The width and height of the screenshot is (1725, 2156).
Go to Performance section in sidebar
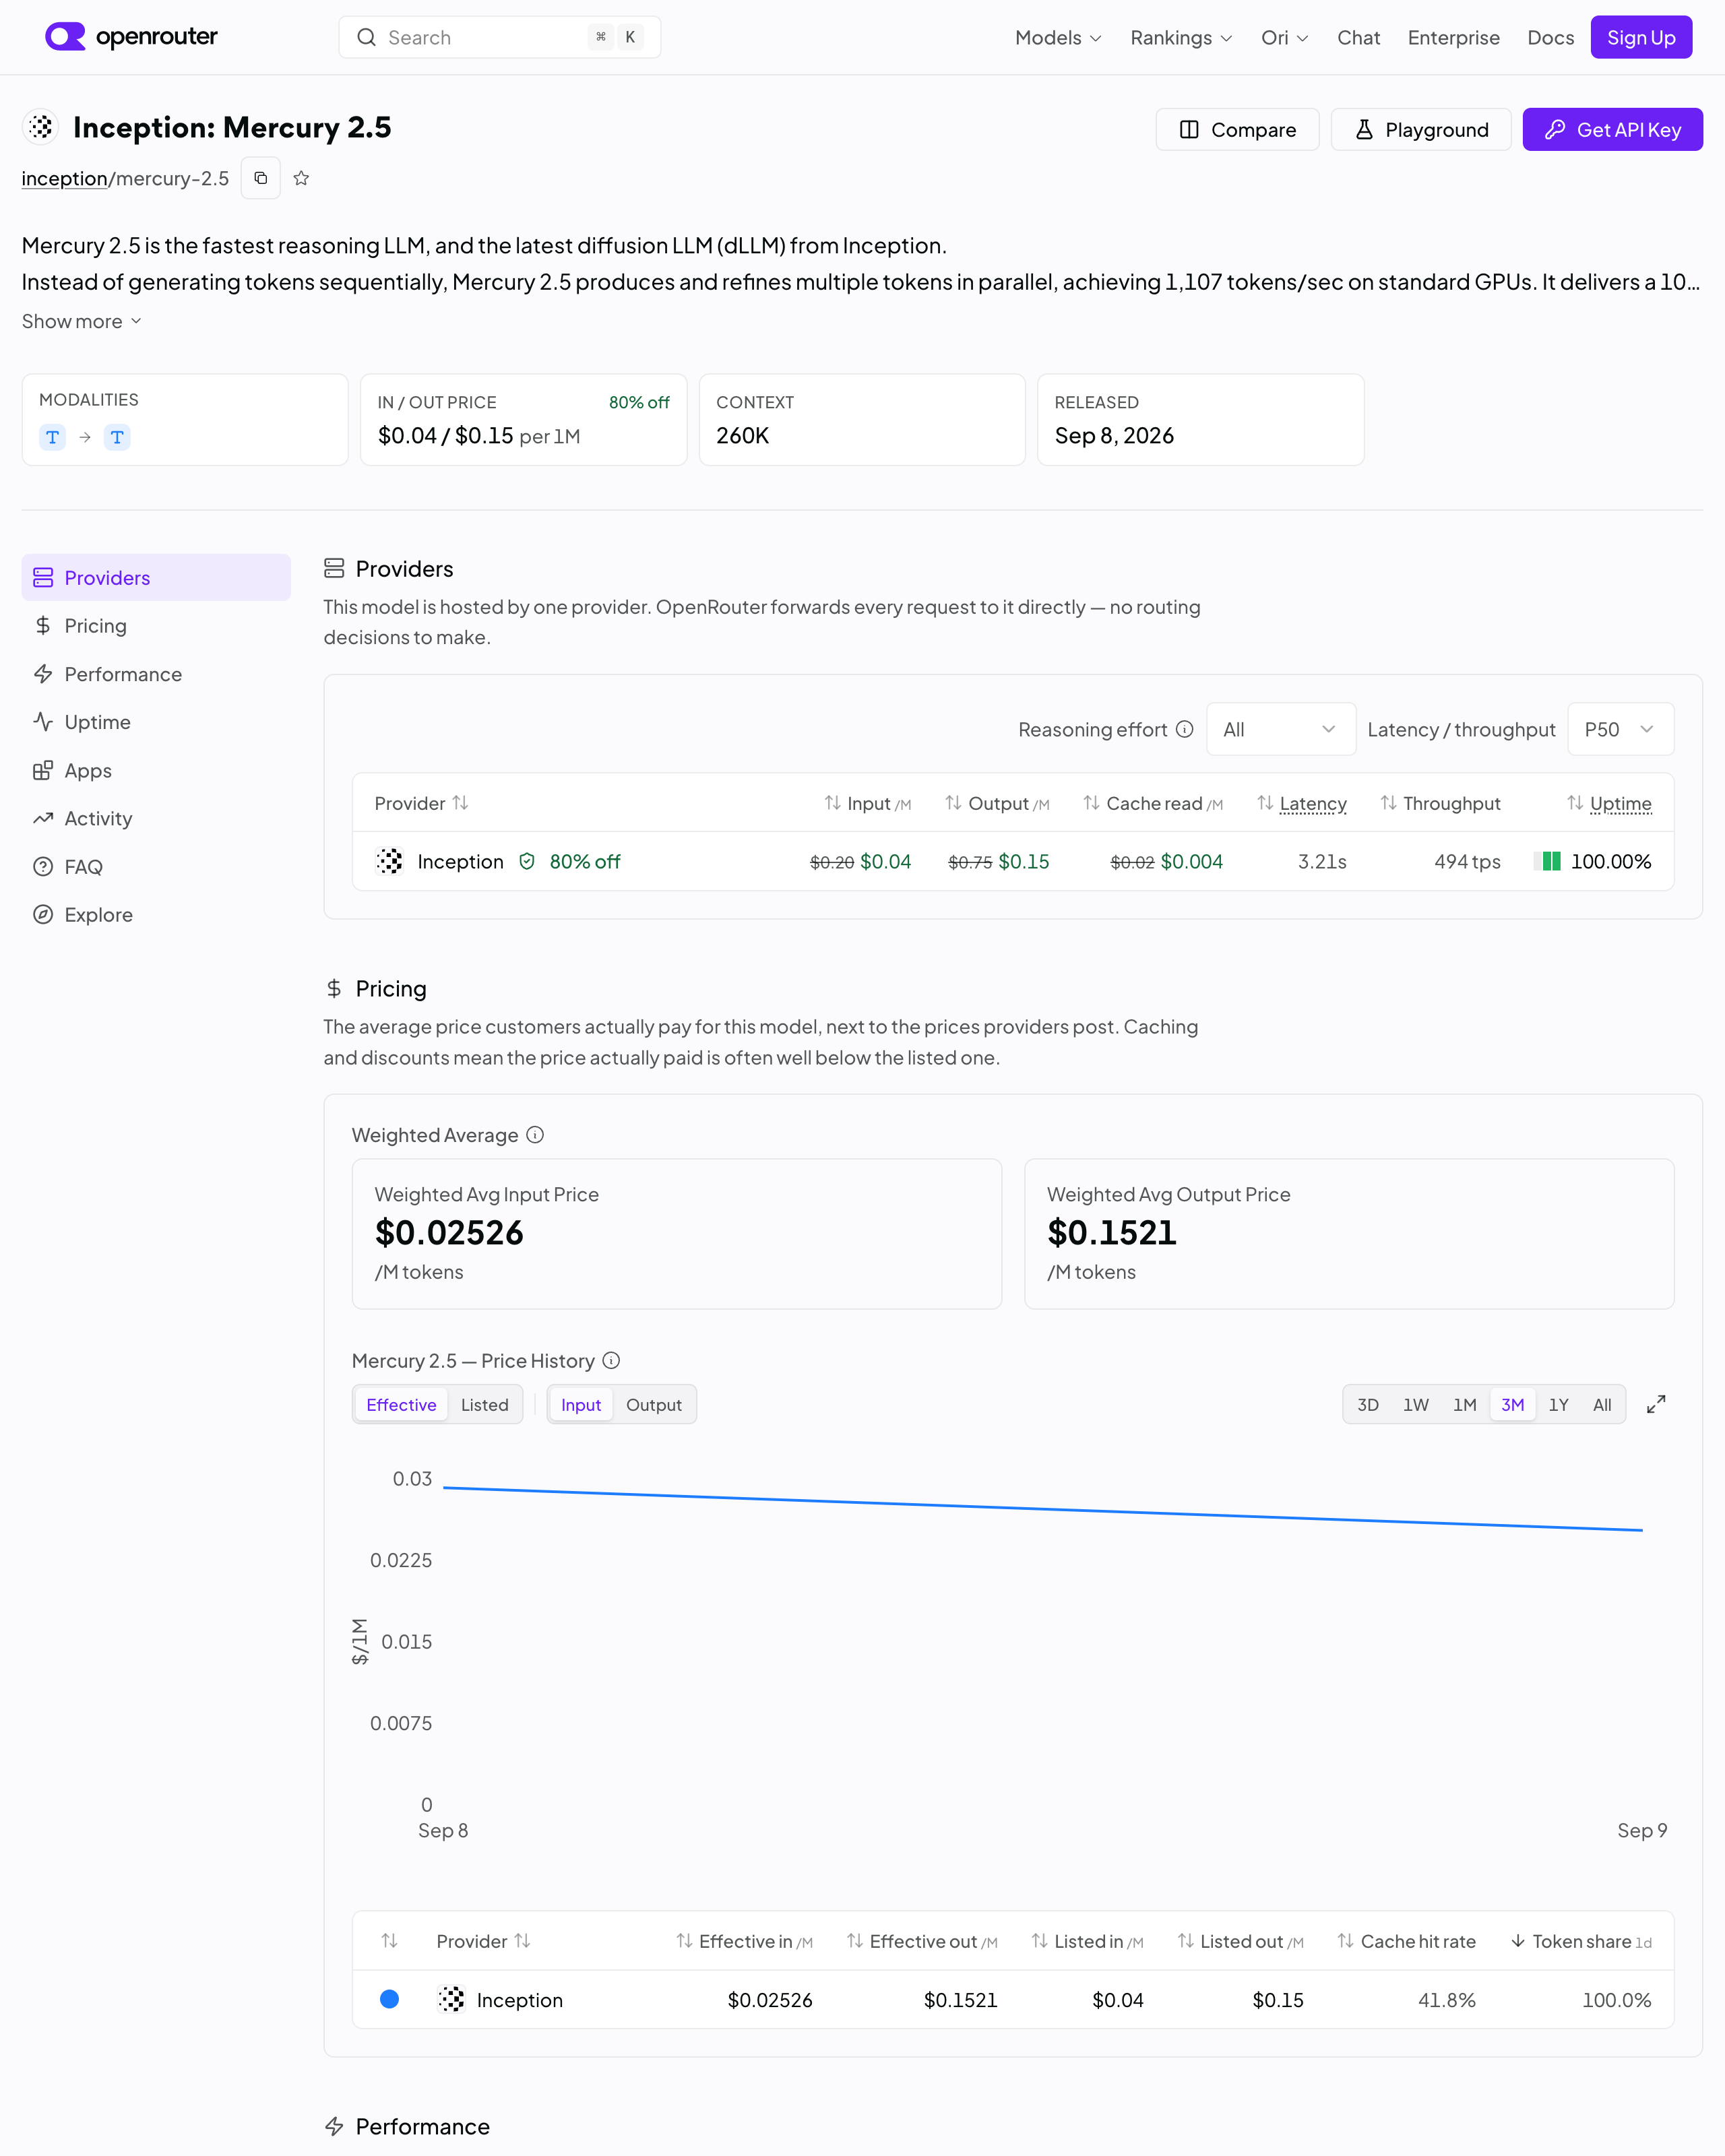(x=156, y=674)
